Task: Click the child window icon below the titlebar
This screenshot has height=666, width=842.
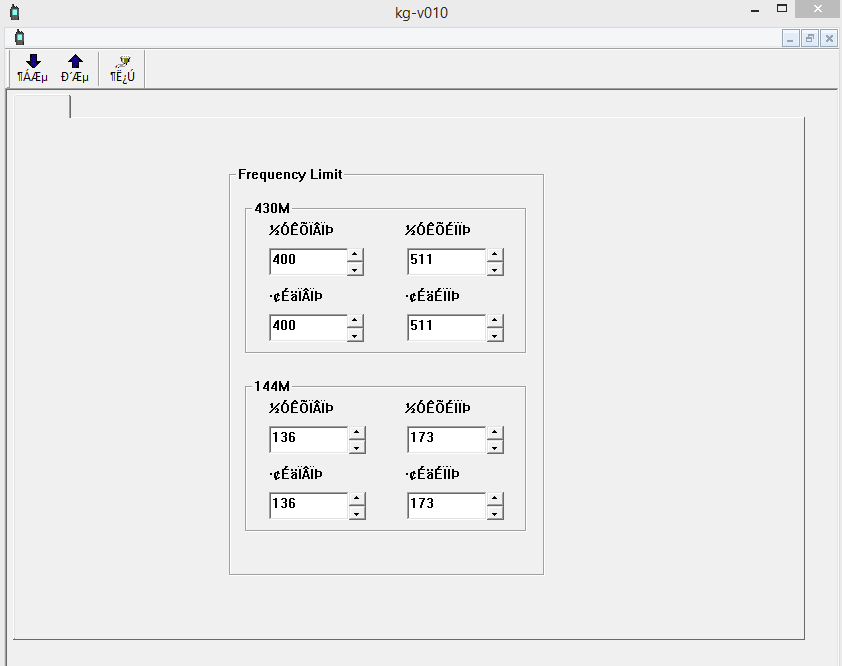Action: [18, 37]
